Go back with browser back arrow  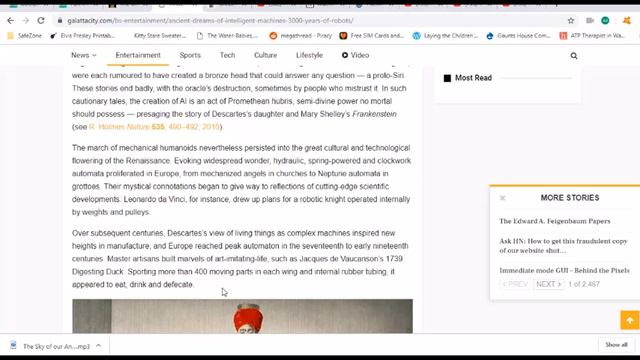click(11, 20)
